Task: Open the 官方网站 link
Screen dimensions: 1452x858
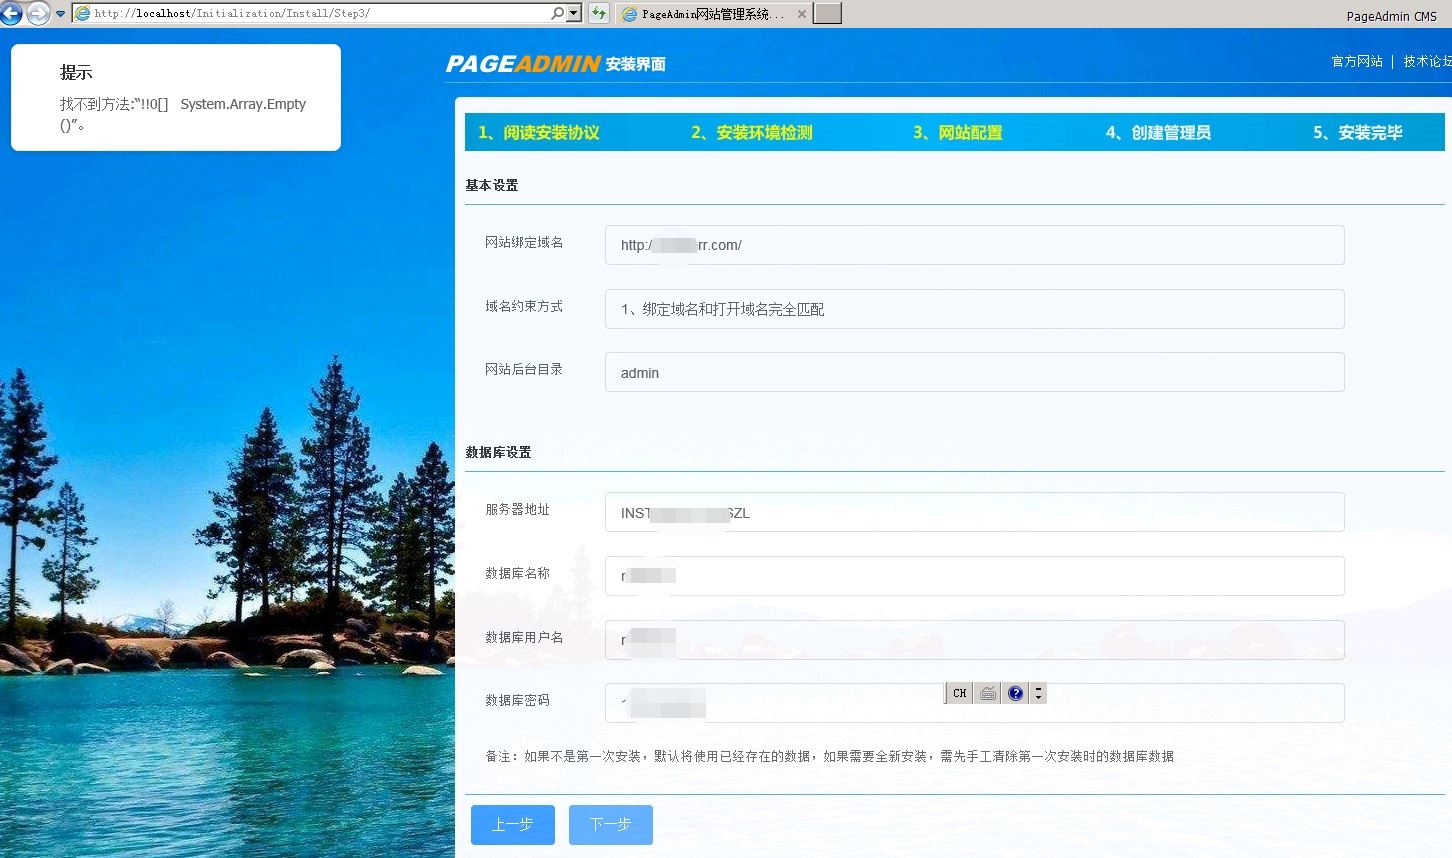Action: pyautogui.click(x=1356, y=61)
